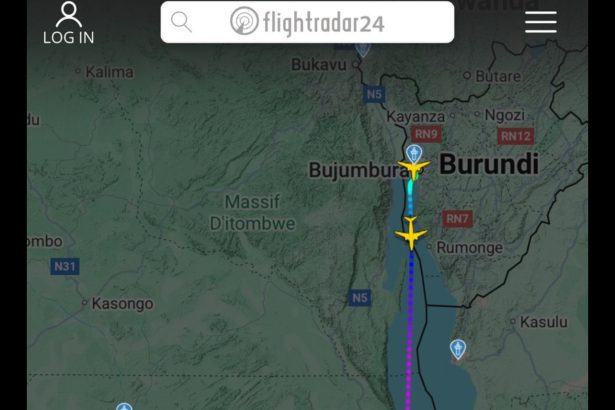The image size is (615, 410).
Task: Click the N31 road marker
Action: (65, 267)
